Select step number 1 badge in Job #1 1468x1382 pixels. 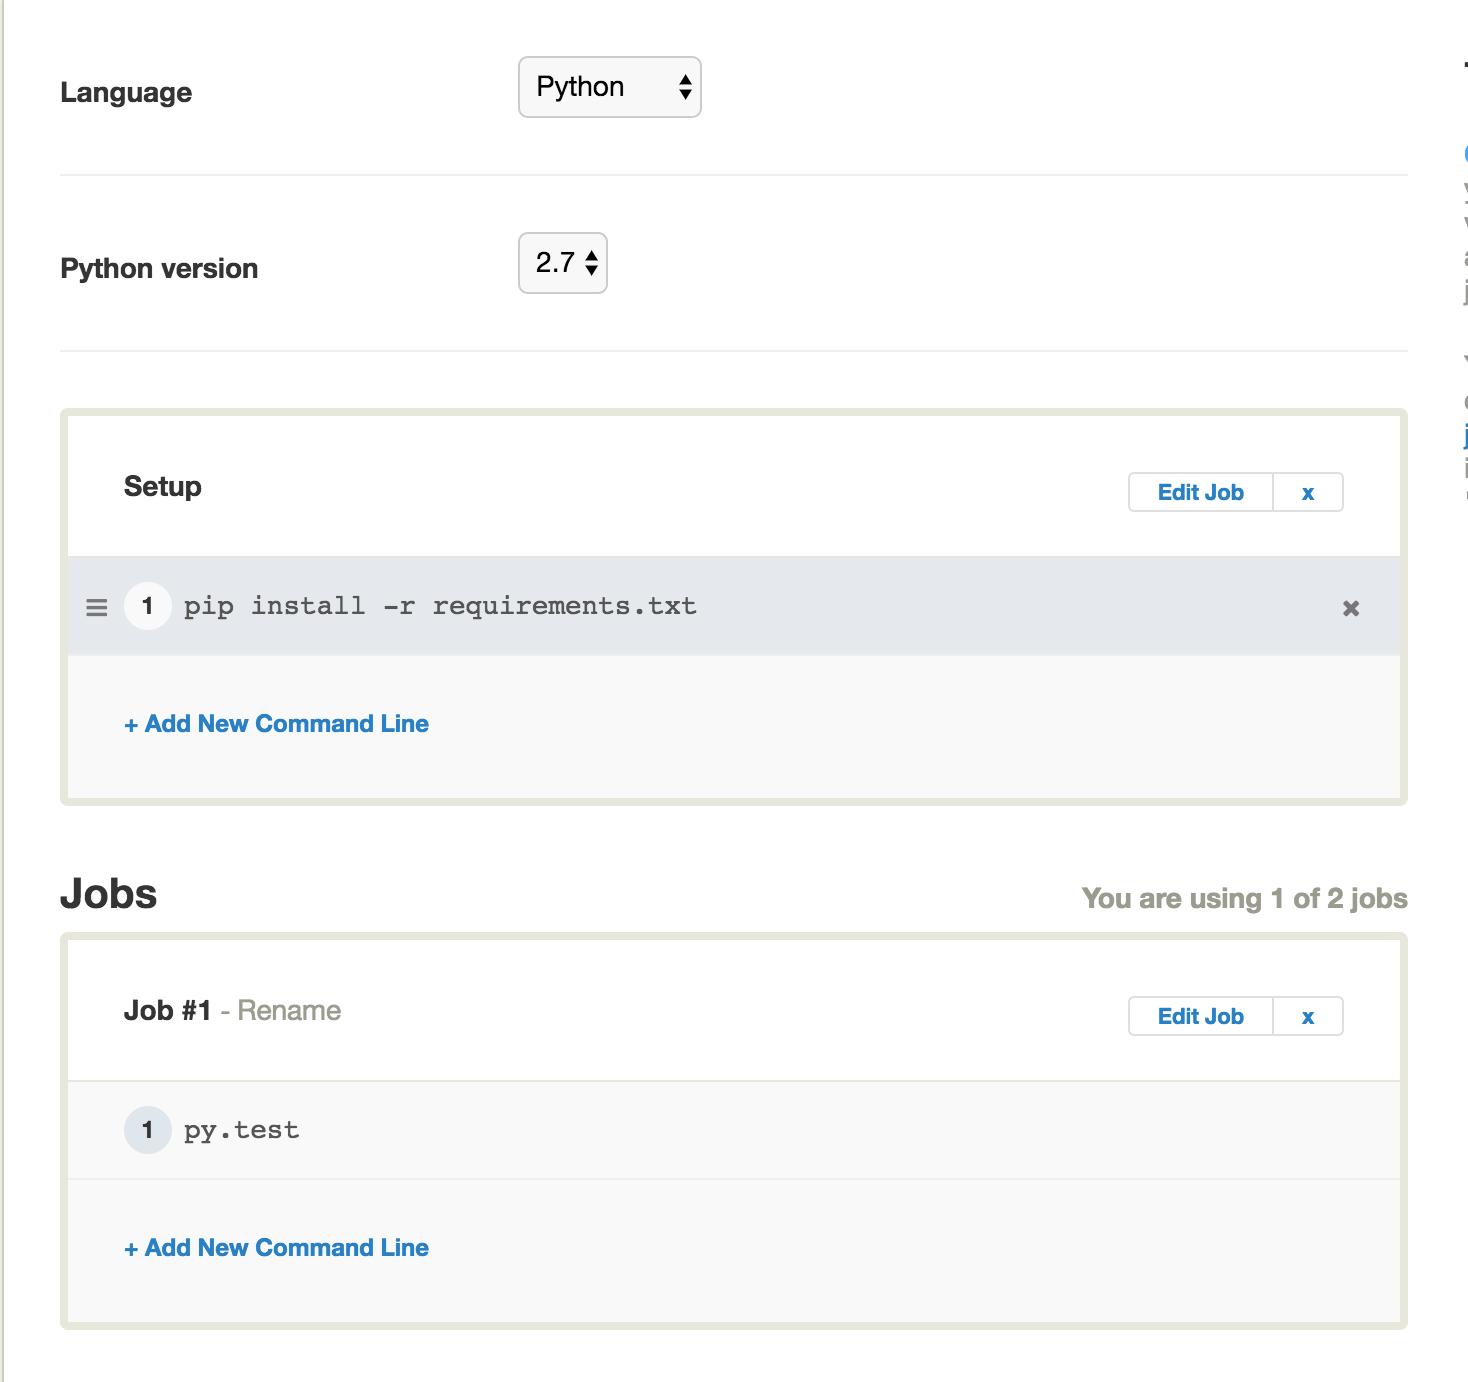[148, 1130]
